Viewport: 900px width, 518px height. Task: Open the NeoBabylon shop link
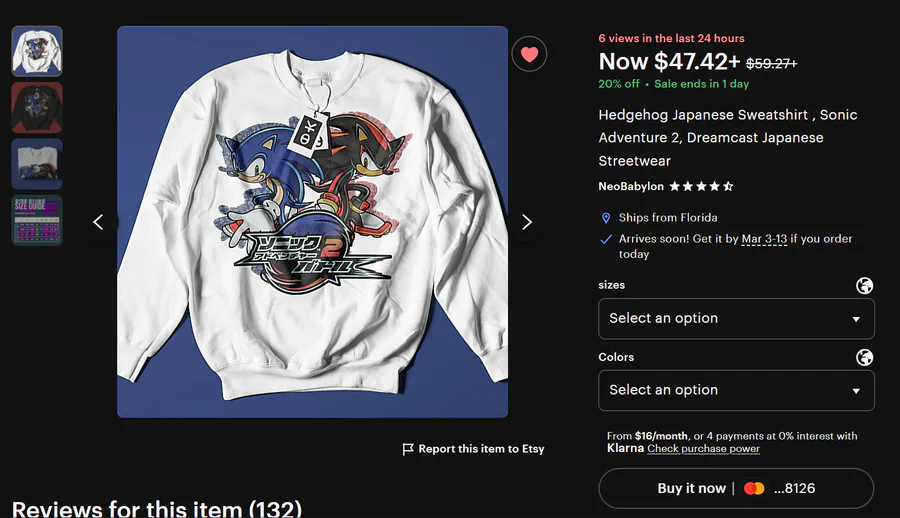[x=630, y=186]
